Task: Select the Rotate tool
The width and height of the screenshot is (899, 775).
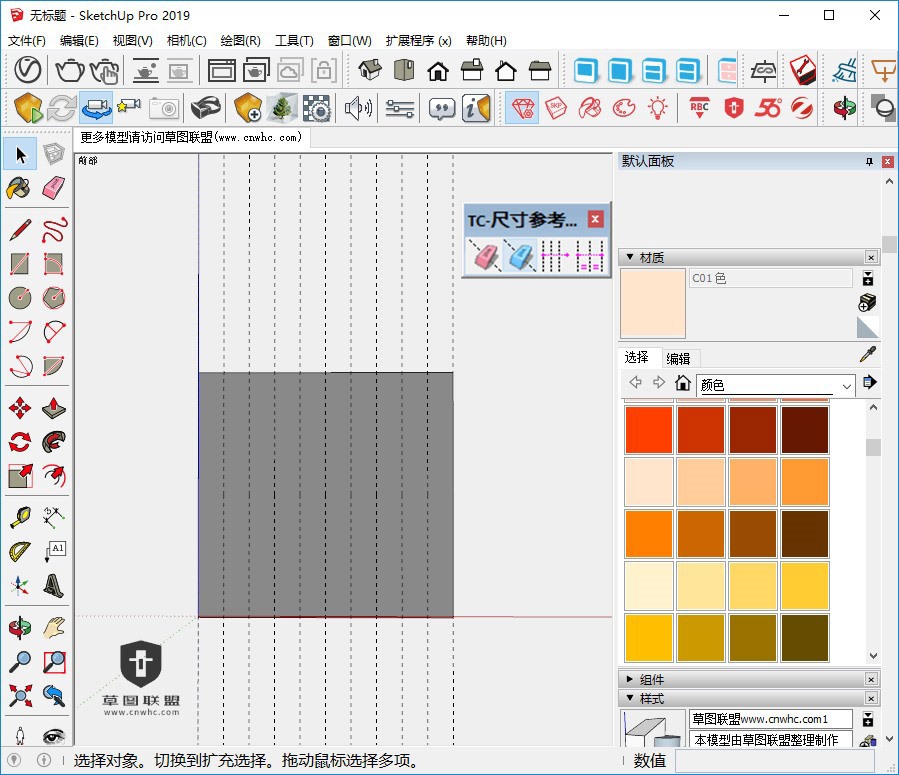Action: [19, 442]
